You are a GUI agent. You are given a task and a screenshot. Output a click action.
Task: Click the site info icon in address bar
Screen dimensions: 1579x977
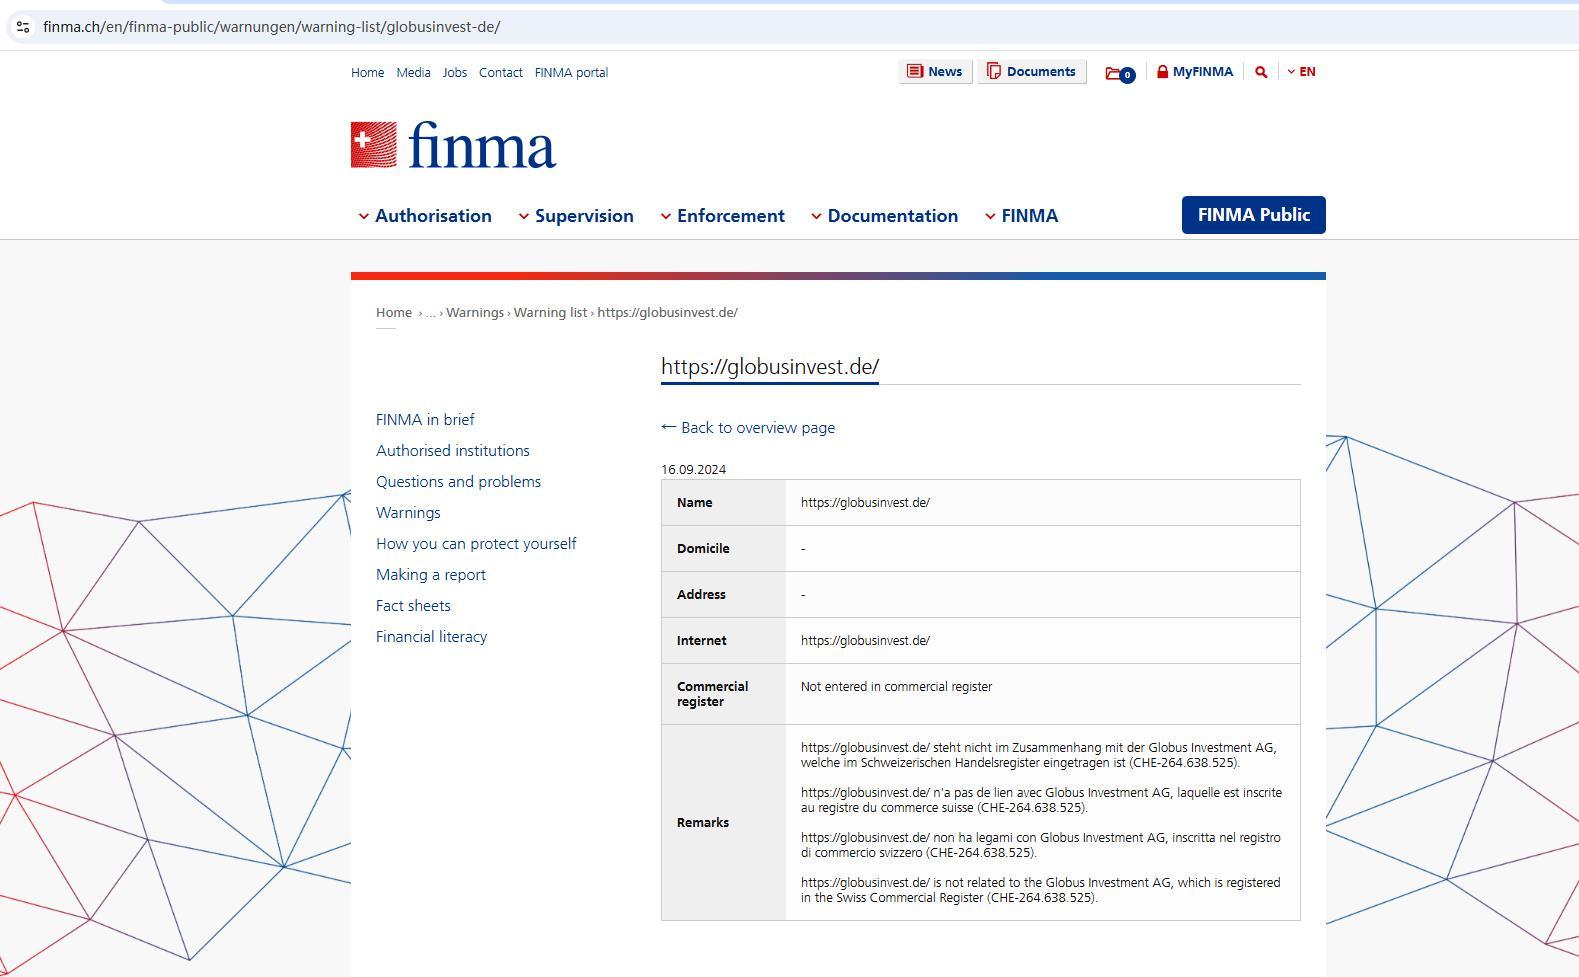(23, 27)
